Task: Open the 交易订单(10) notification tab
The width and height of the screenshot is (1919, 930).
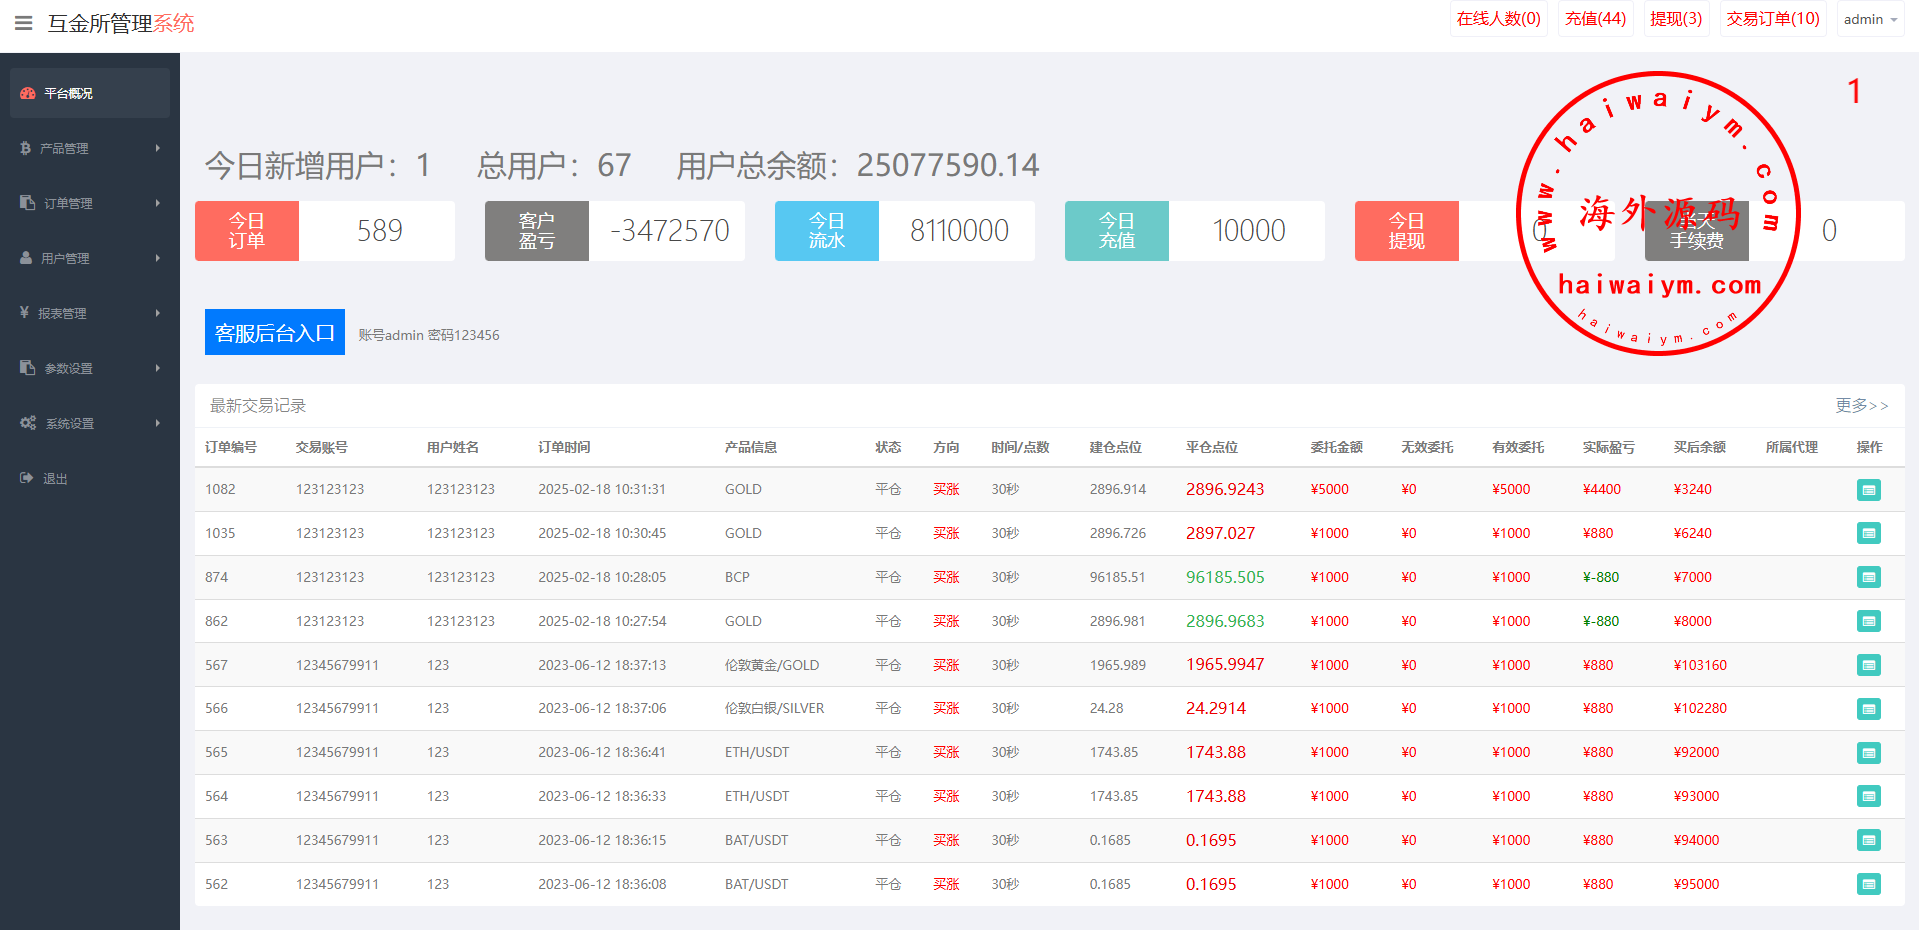Action: (1773, 19)
